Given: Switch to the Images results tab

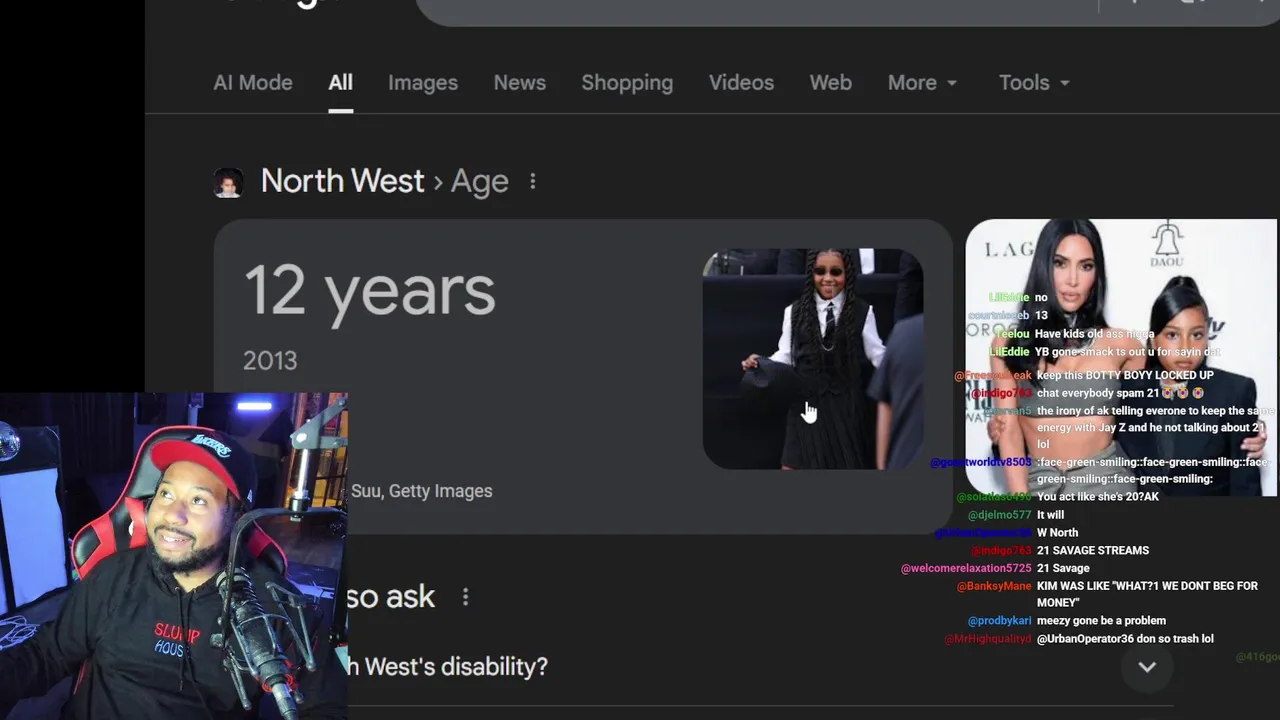Looking at the screenshot, I should coord(422,83).
